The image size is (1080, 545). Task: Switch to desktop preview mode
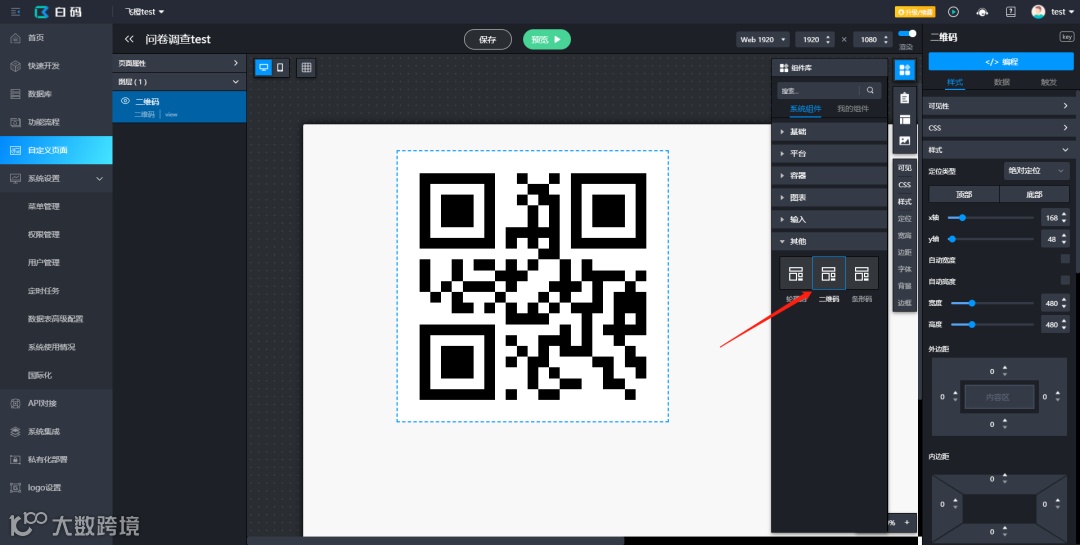[263, 68]
